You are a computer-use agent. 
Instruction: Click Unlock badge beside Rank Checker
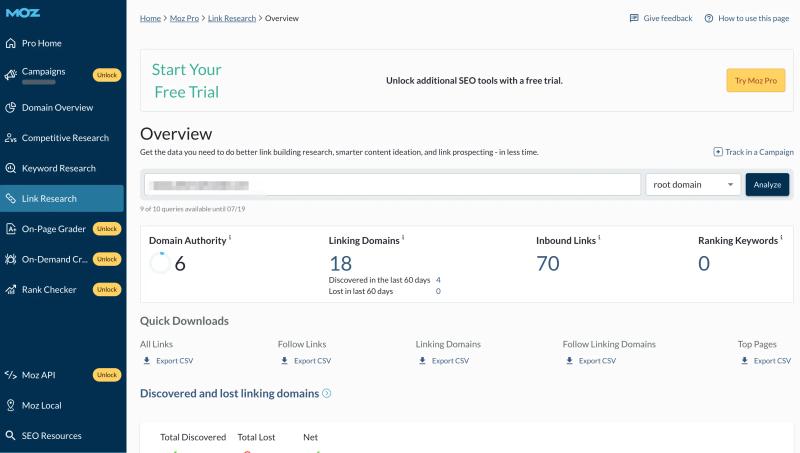point(107,289)
